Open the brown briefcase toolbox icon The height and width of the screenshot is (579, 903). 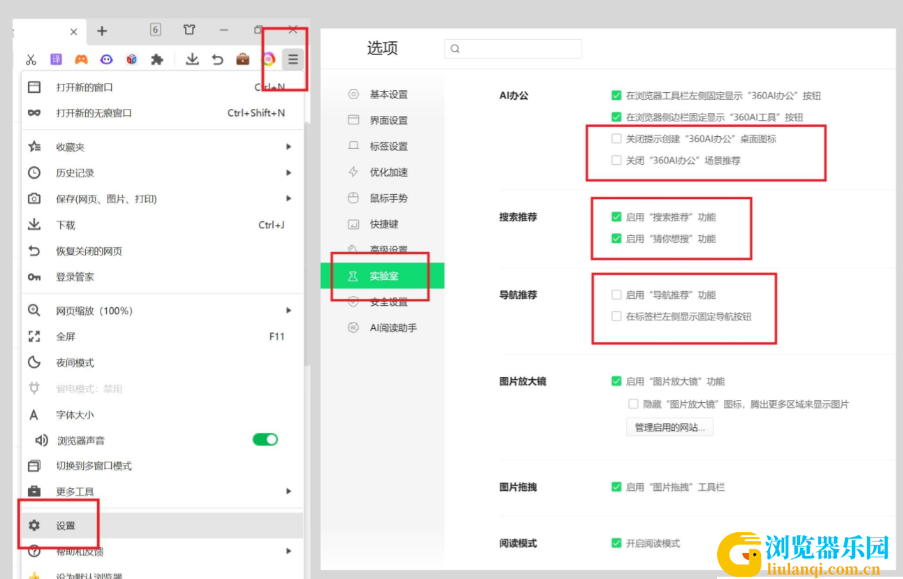tap(242, 59)
